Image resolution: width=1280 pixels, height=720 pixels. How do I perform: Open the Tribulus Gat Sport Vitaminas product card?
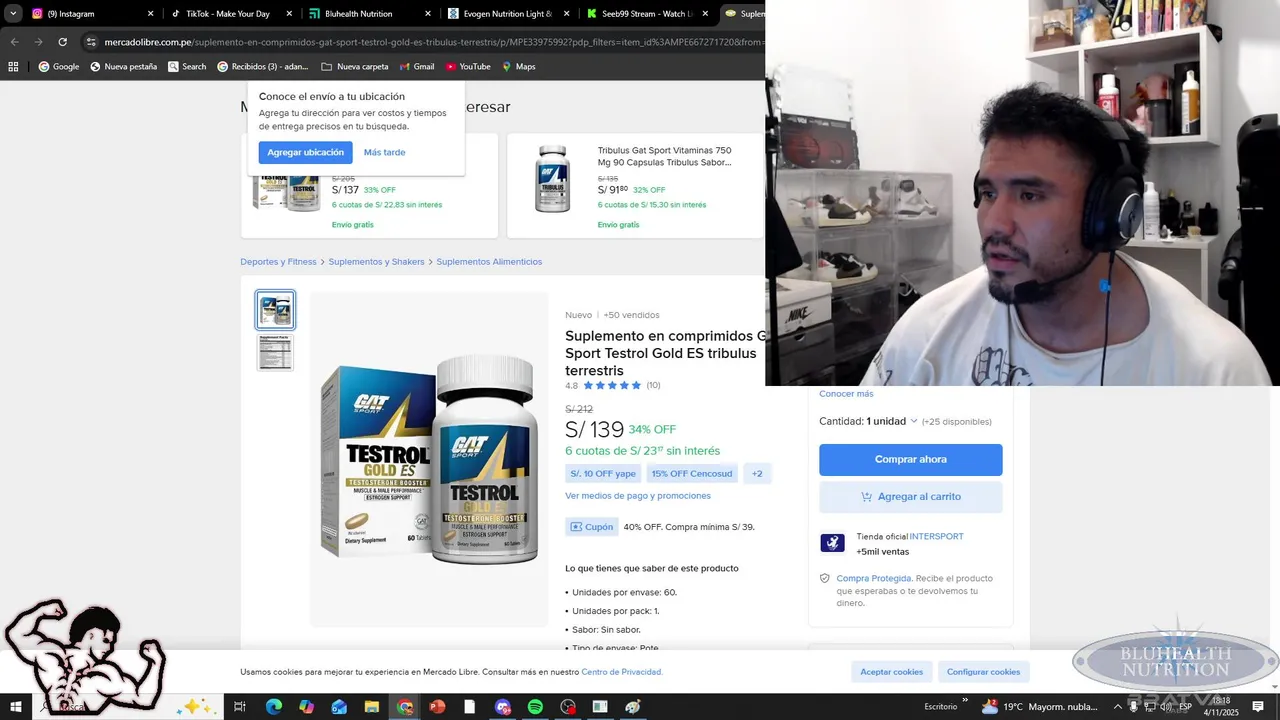point(635,186)
